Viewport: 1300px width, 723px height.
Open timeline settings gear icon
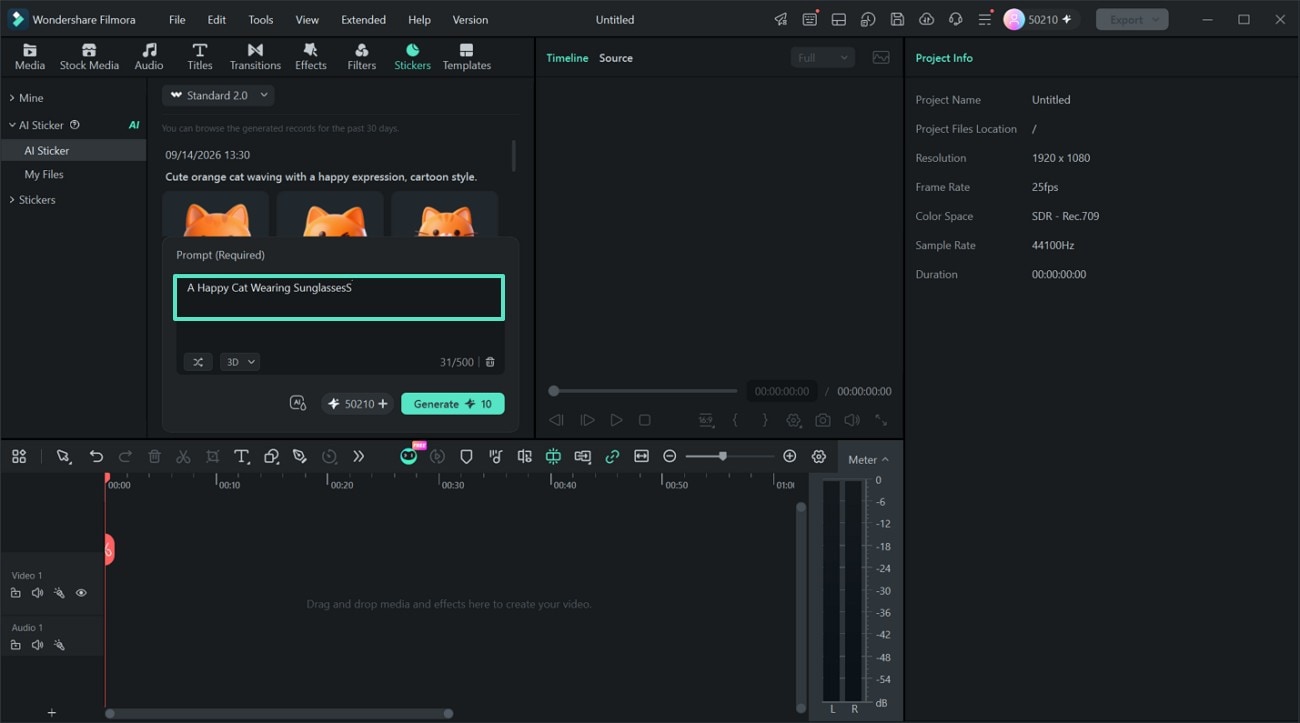pyautogui.click(x=819, y=456)
